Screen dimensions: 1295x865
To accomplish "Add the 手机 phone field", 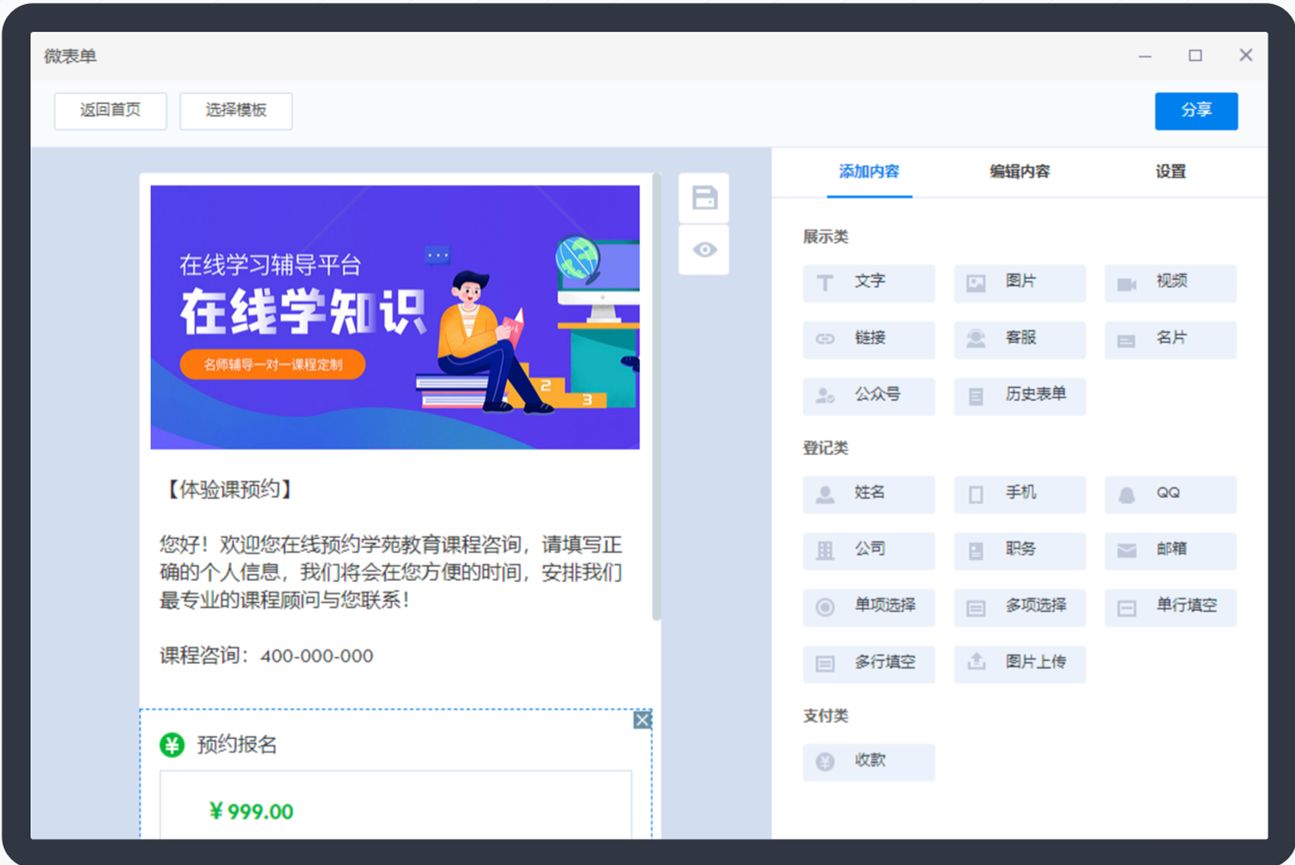I will tap(1019, 494).
